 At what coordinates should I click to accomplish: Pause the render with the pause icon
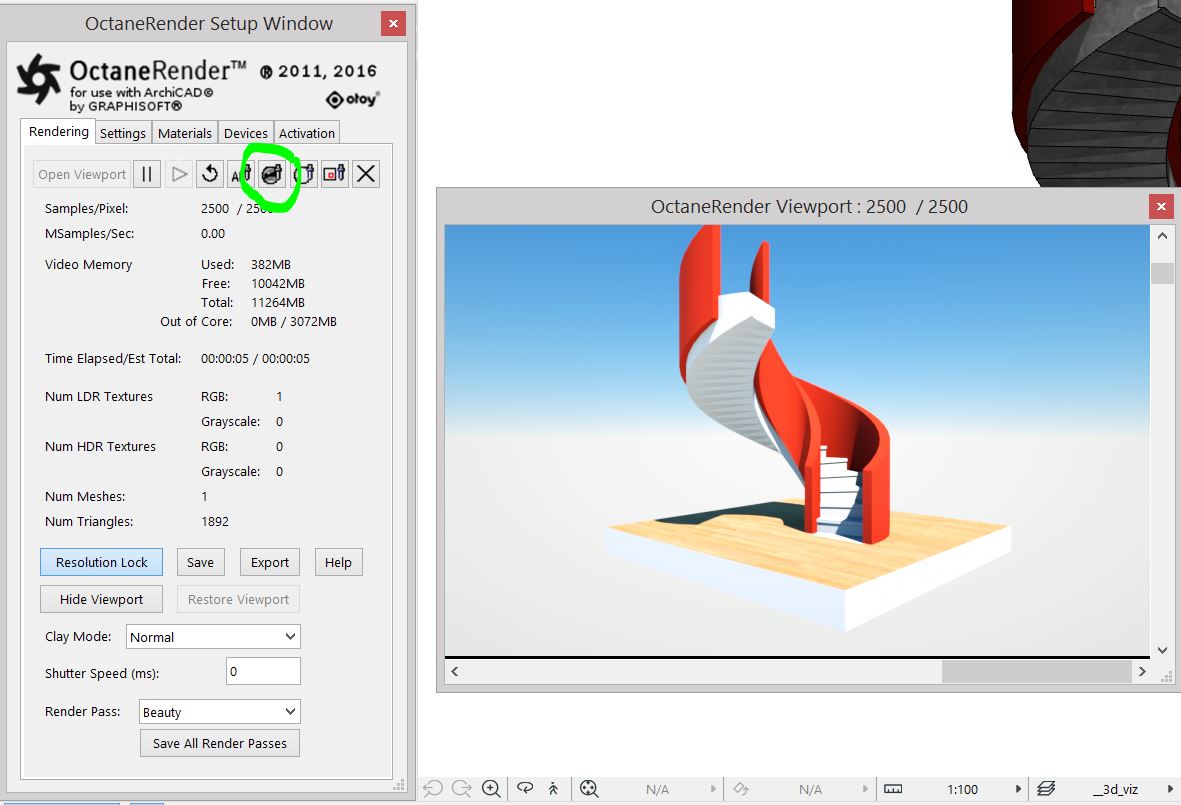(x=147, y=174)
